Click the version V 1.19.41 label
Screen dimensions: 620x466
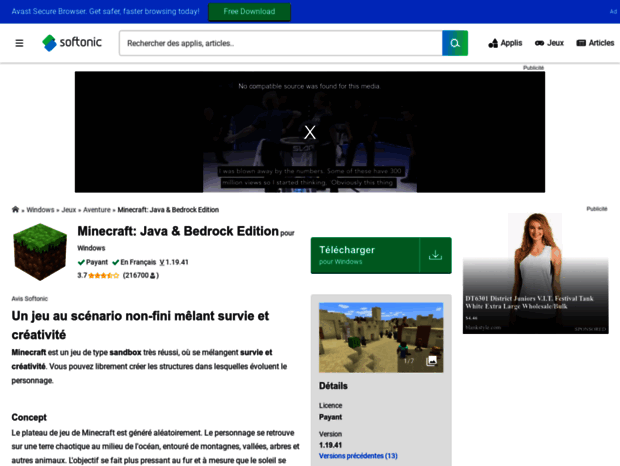click(174, 262)
